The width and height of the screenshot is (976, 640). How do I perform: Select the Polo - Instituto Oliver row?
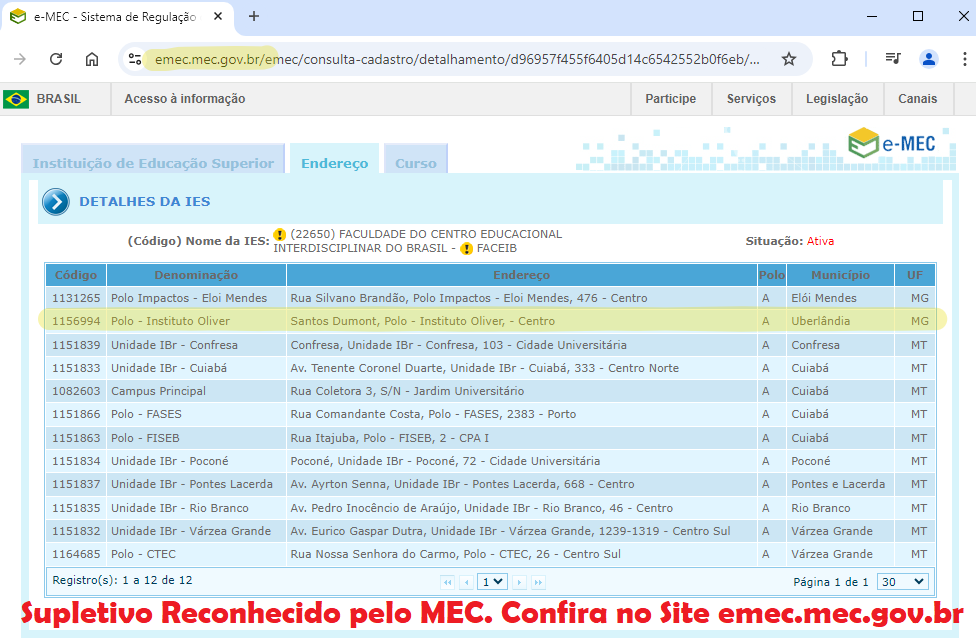tap(170, 321)
